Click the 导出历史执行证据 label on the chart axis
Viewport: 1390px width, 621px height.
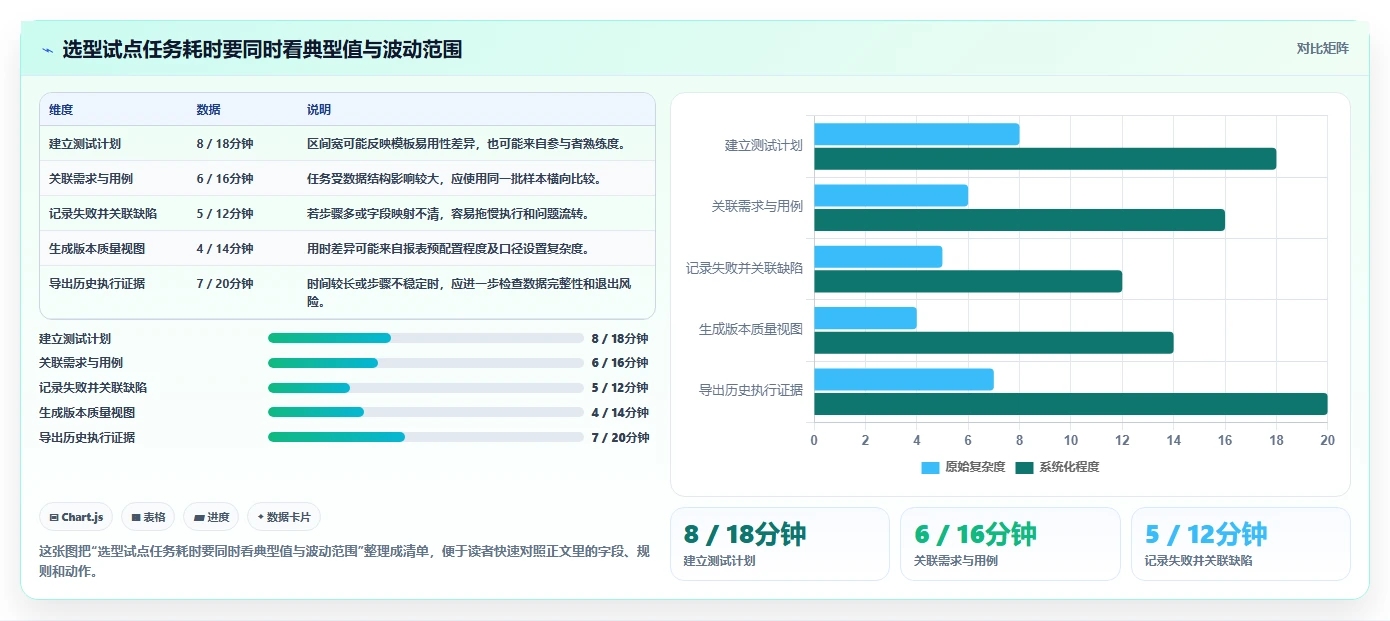click(x=750, y=391)
